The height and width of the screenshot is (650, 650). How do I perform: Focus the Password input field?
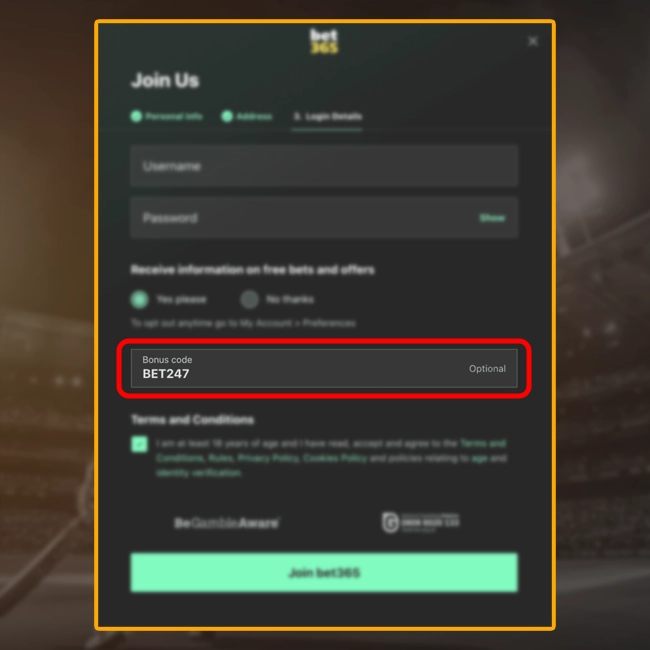[324, 218]
